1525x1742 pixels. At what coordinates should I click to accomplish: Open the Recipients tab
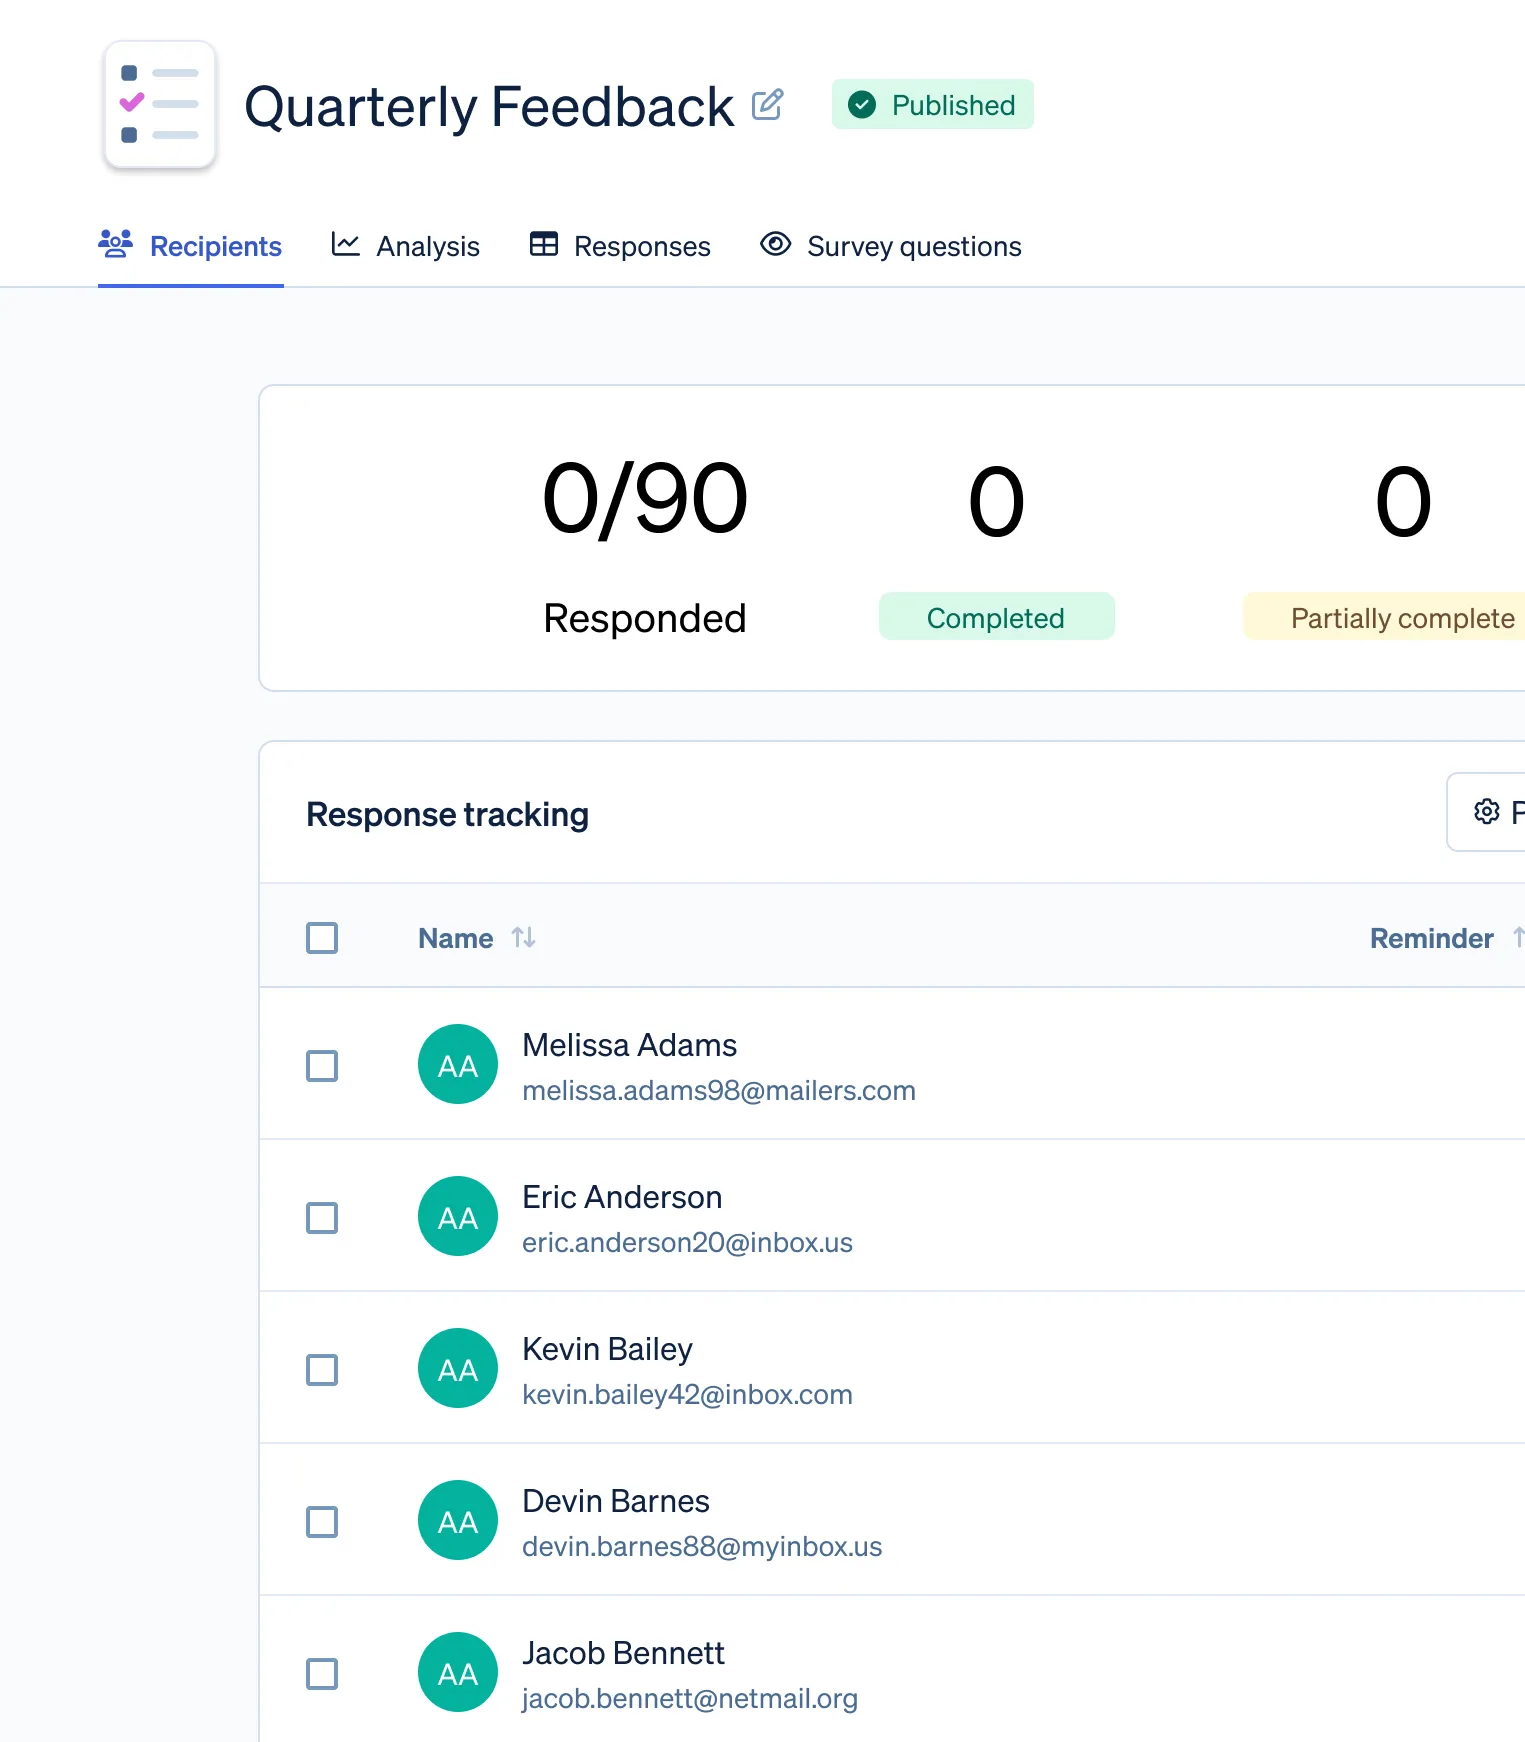pos(190,246)
